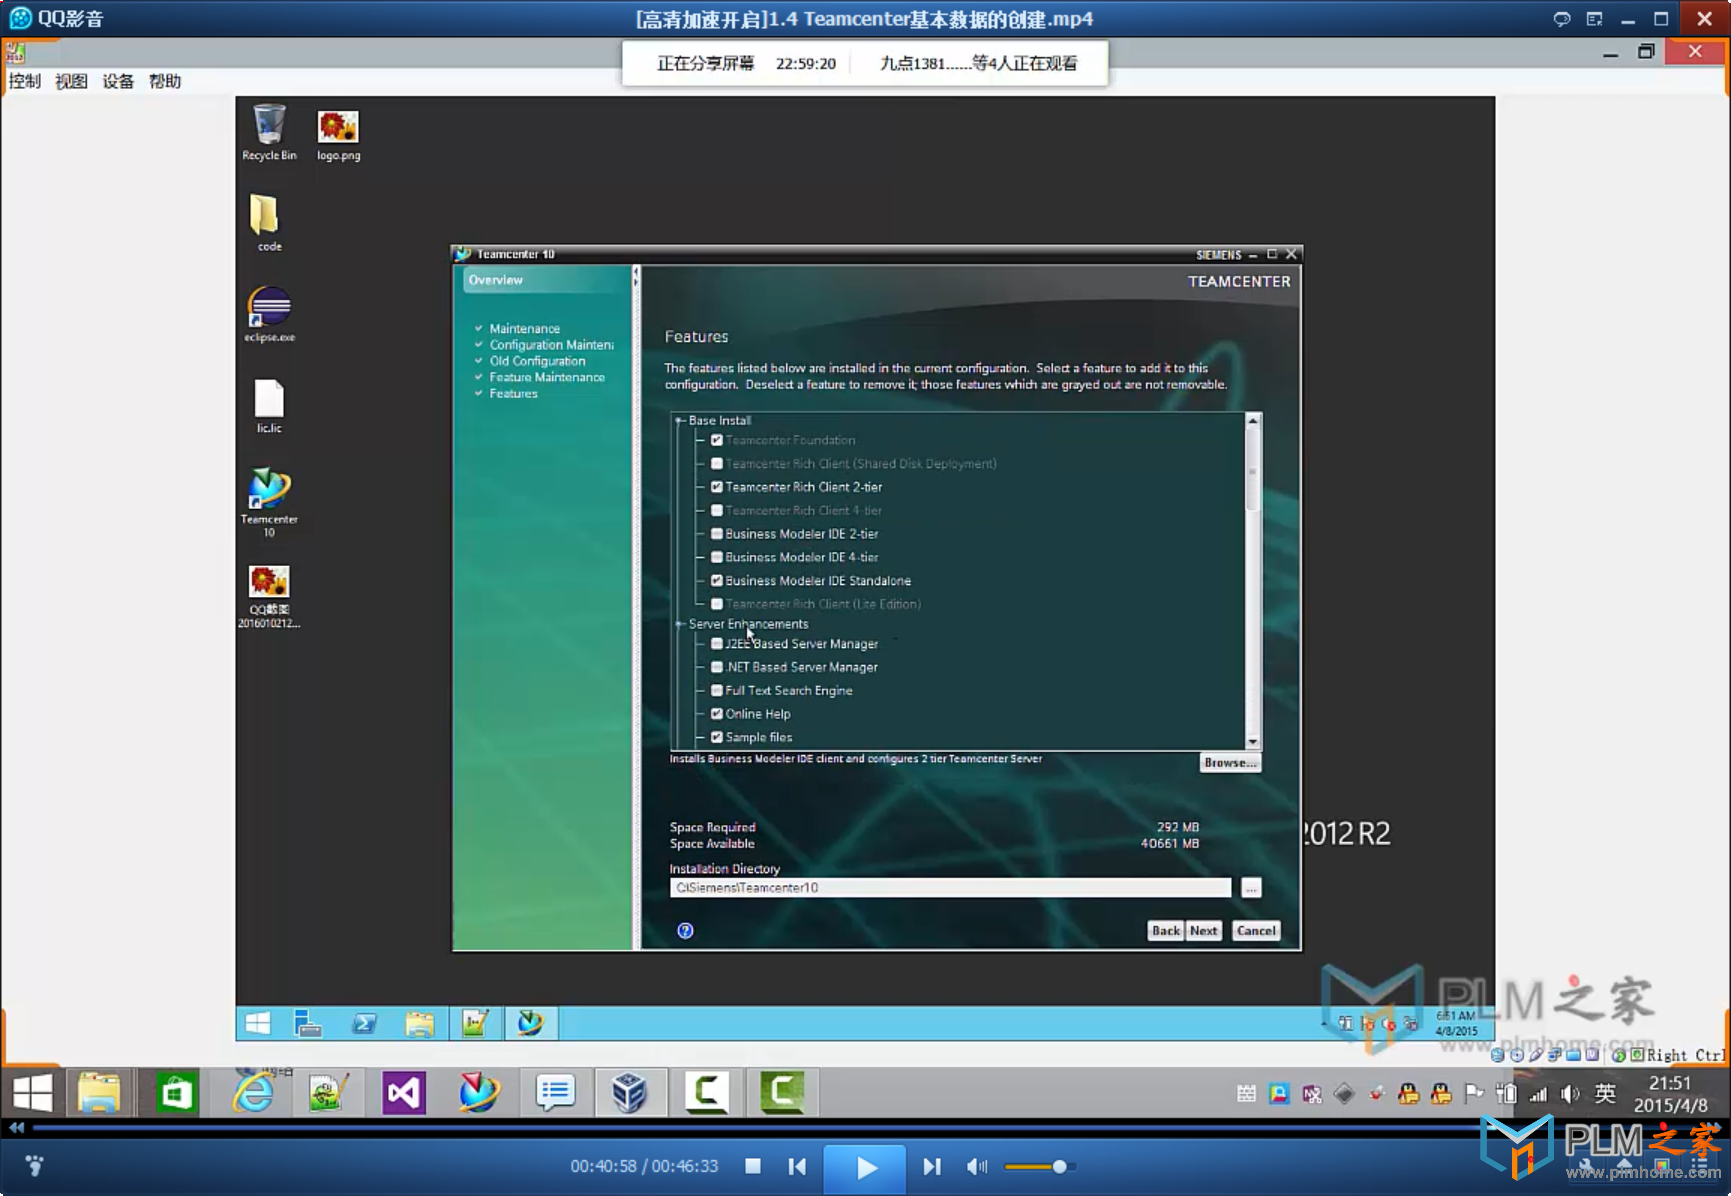Open the white Camtasia icon on the host taskbar
The image size is (1731, 1196).
click(706, 1092)
